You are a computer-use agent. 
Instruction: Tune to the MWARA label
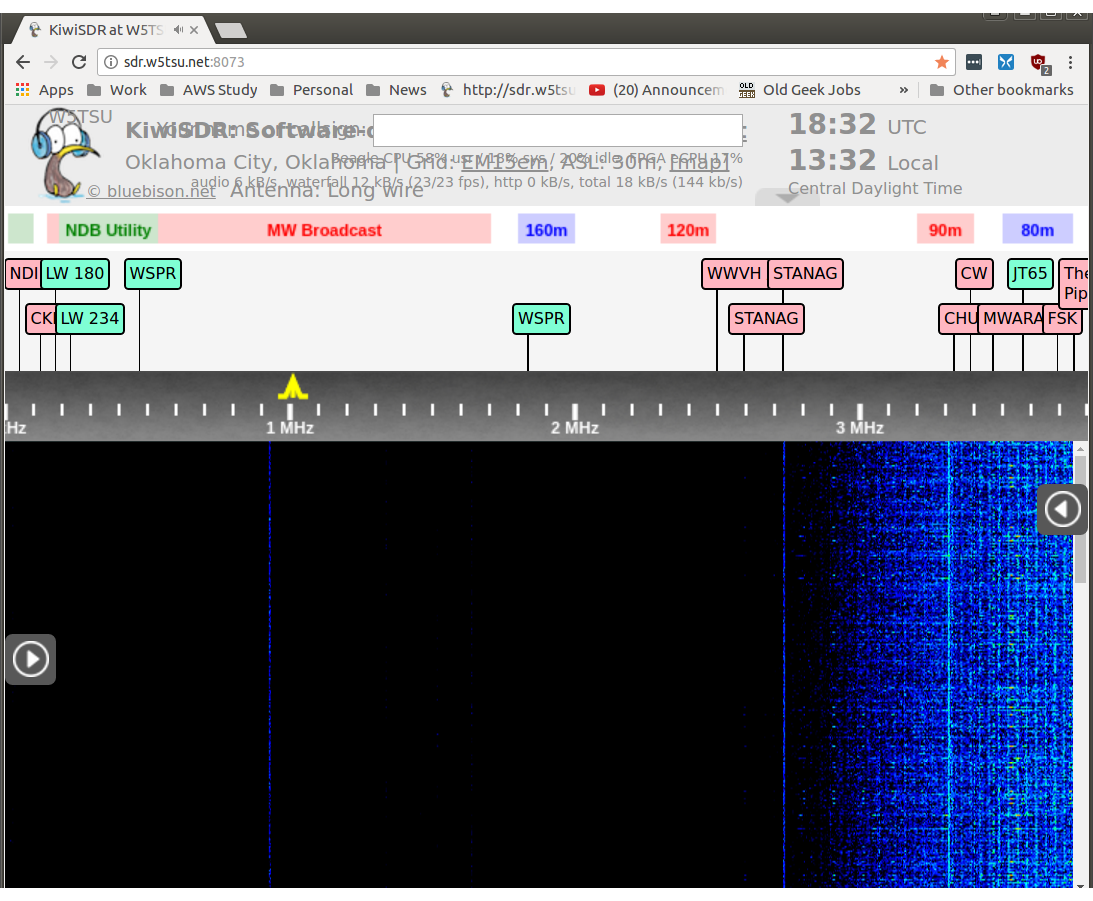tap(1011, 319)
